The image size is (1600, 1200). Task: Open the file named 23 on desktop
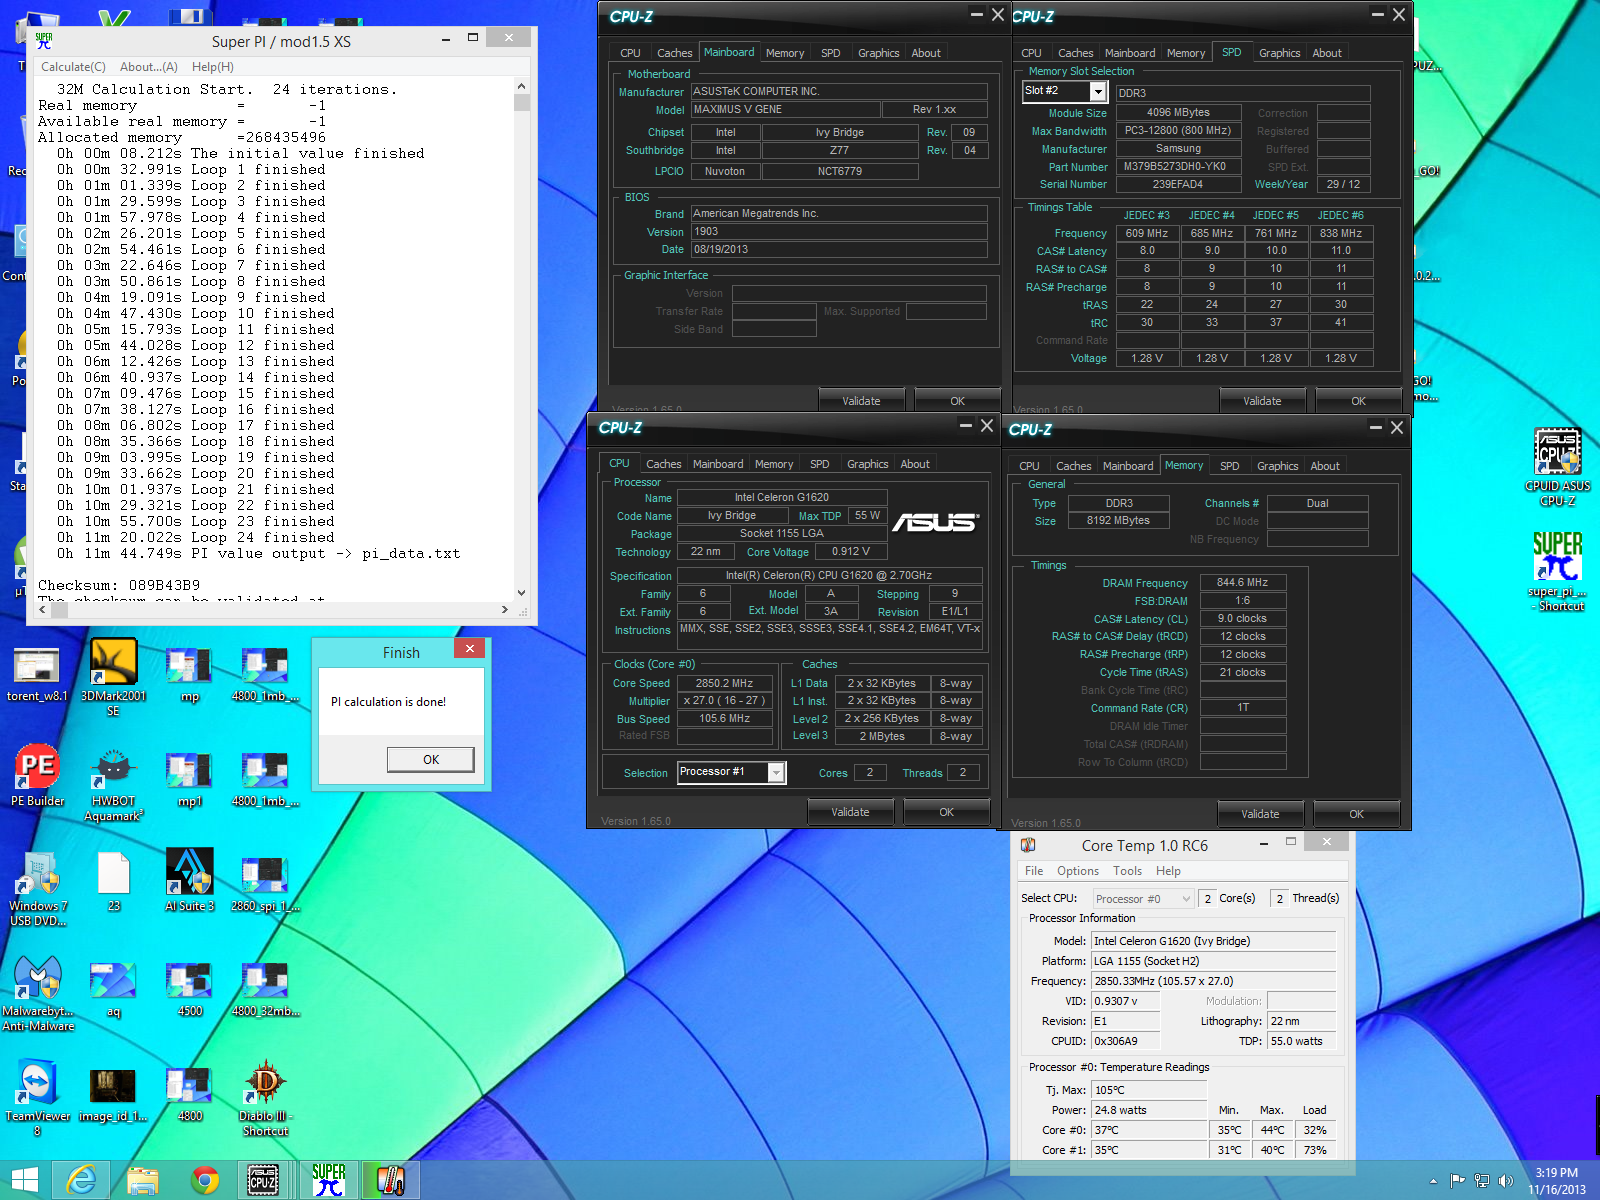point(113,881)
